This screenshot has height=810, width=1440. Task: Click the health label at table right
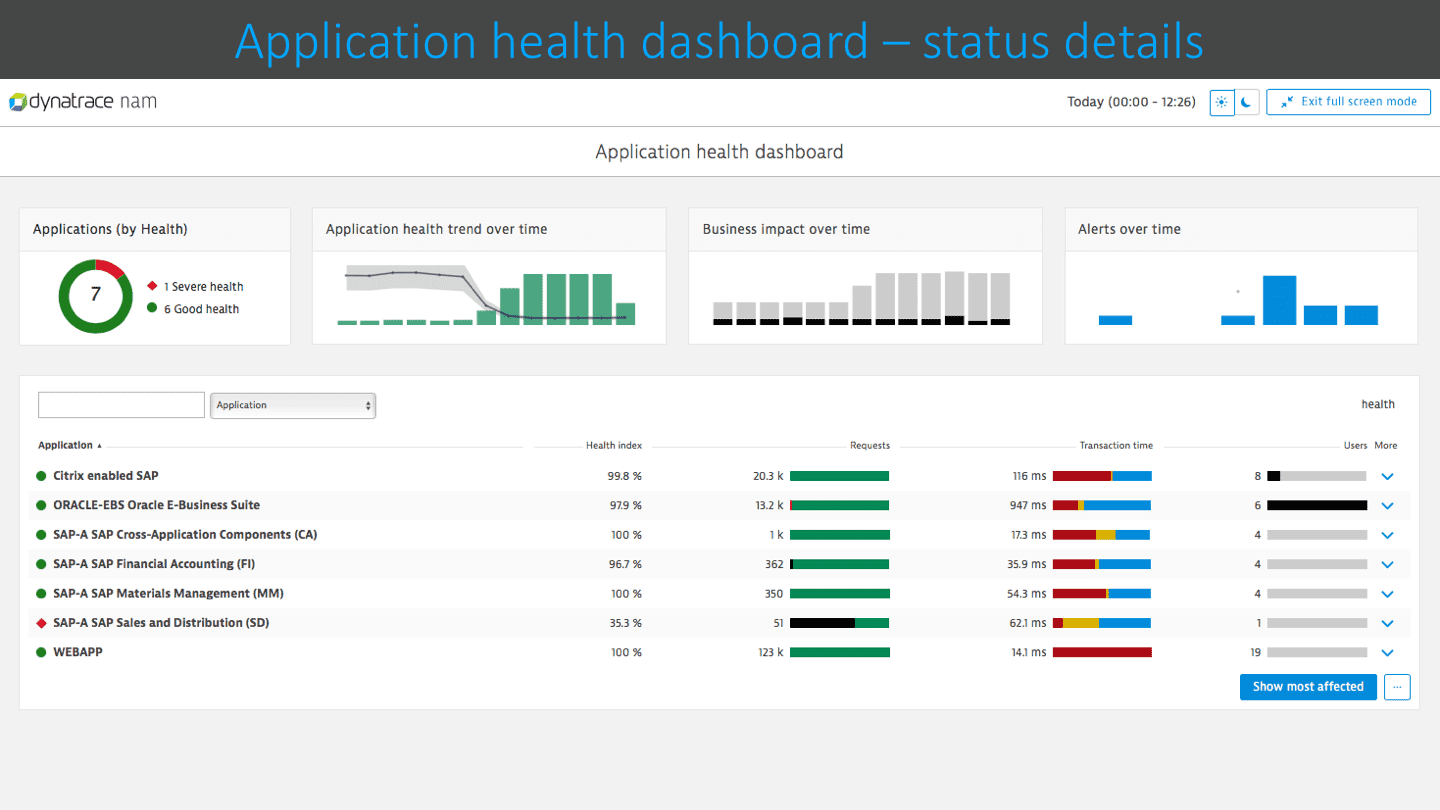1378,405
